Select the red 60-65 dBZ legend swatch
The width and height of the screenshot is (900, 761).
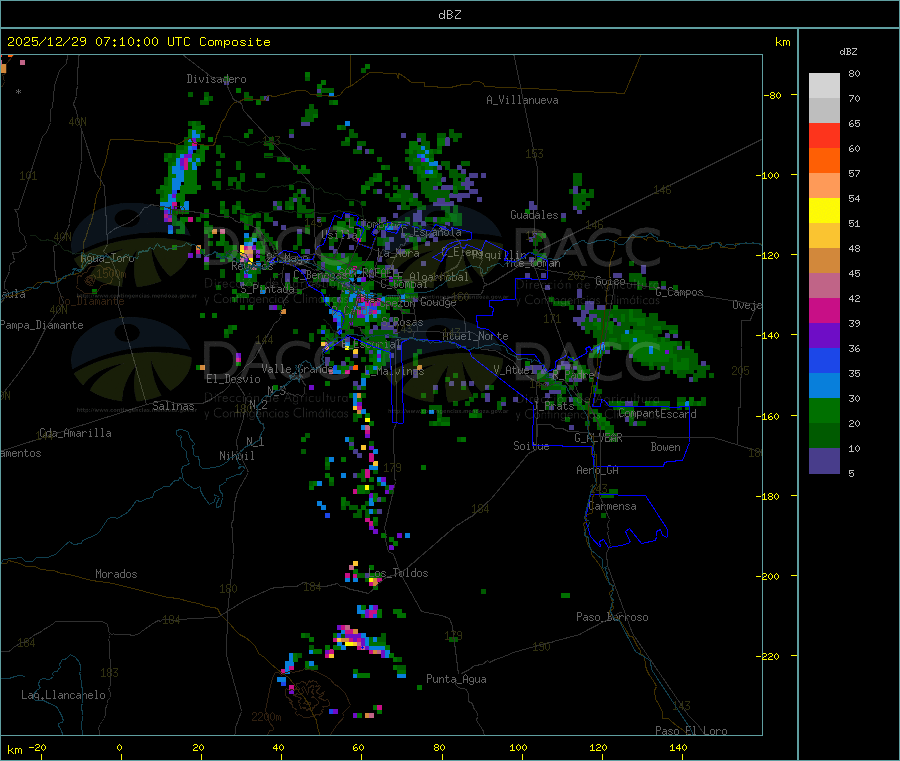pyautogui.click(x=824, y=135)
